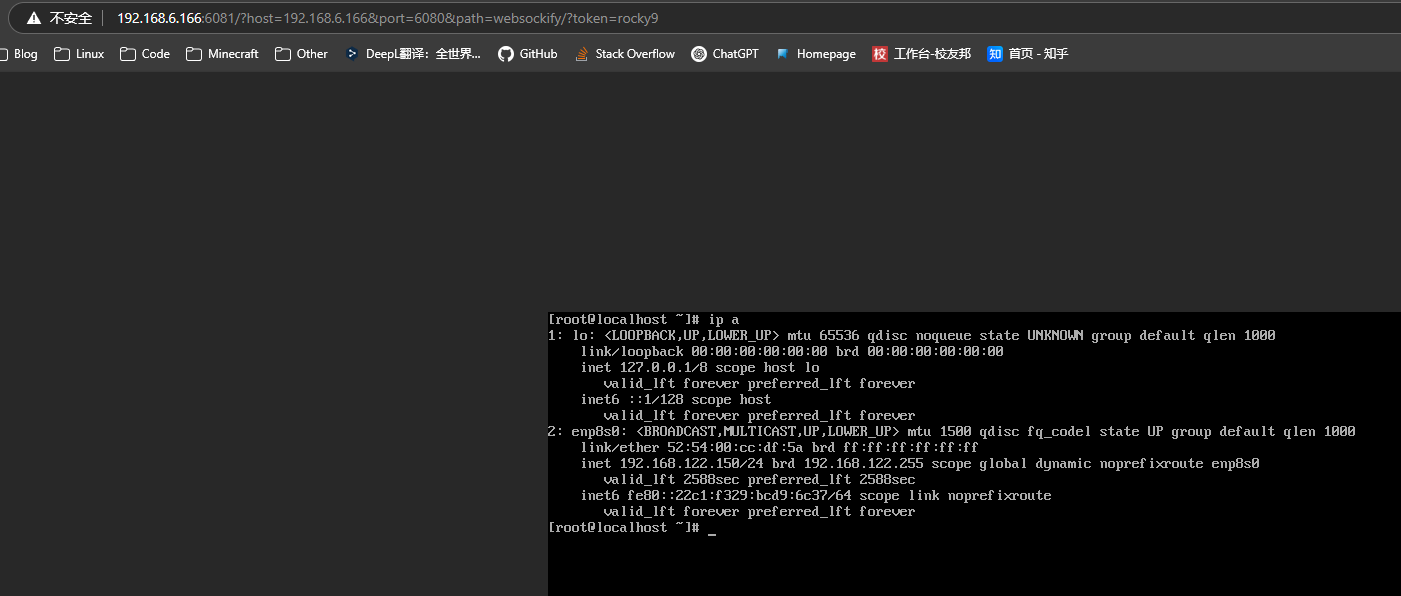
Task: Open the ChatGPT bookmark
Action: pyautogui.click(x=724, y=54)
